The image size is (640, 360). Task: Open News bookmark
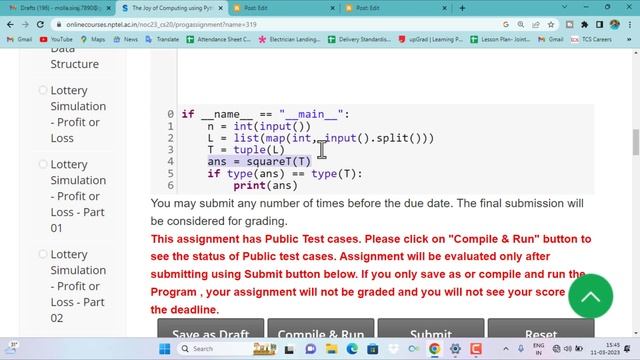coord(126,39)
